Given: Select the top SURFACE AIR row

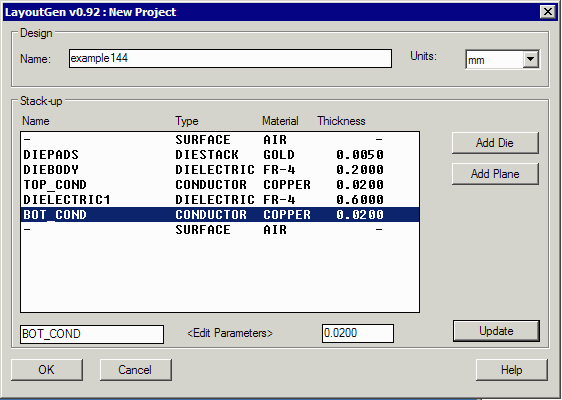Looking at the screenshot, I should click(220, 139).
